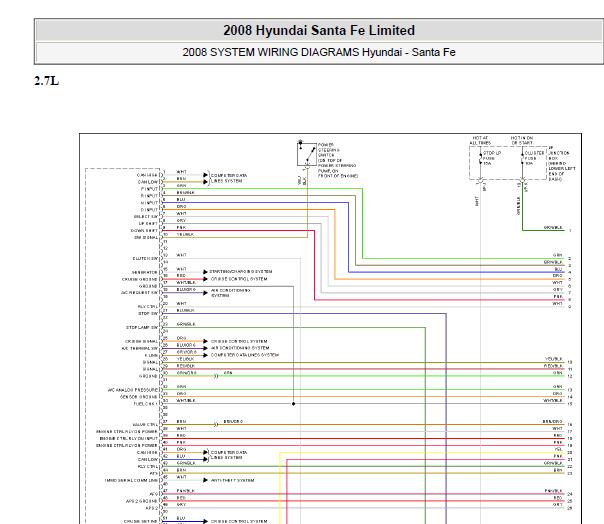Click the 'BRN/ORG' right-side label at connector 16
Screen dimensions: 604x524
552,422
